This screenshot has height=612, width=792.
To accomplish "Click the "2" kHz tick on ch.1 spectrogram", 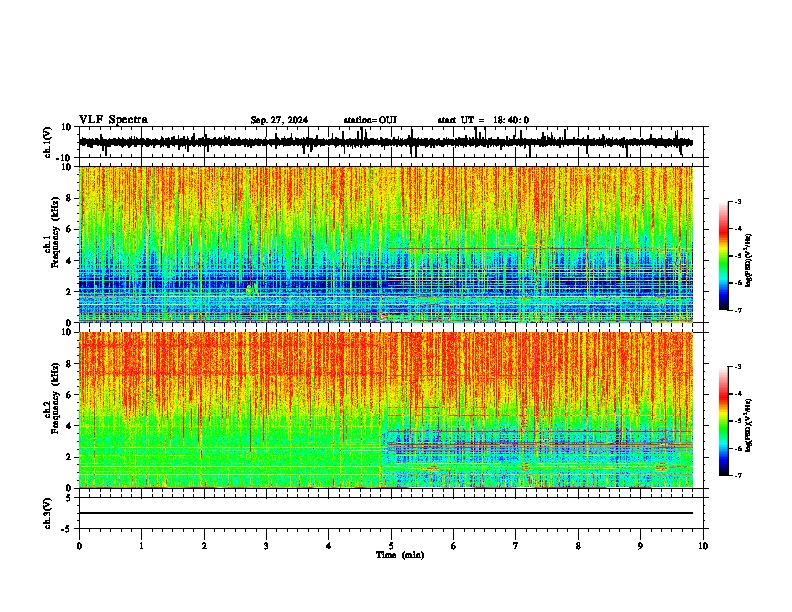I will pyautogui.click(x=69, y=292).
